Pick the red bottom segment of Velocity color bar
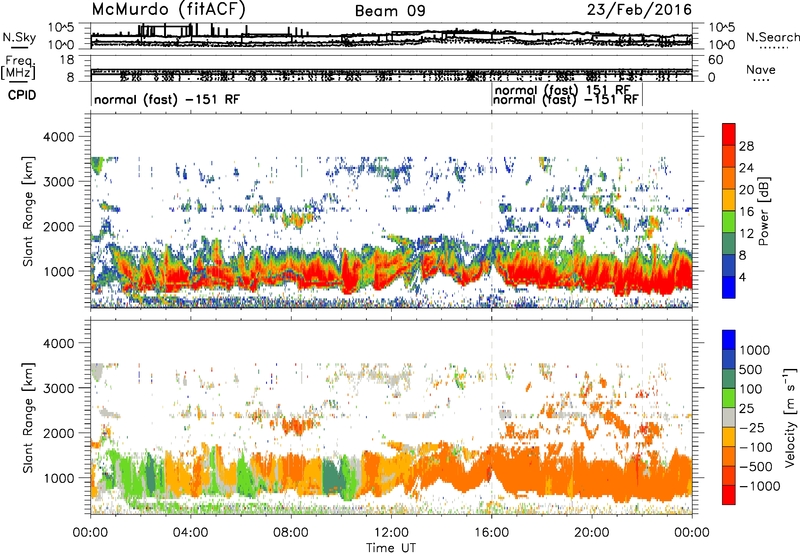This screenshot has width=800, height=554. 729,495
